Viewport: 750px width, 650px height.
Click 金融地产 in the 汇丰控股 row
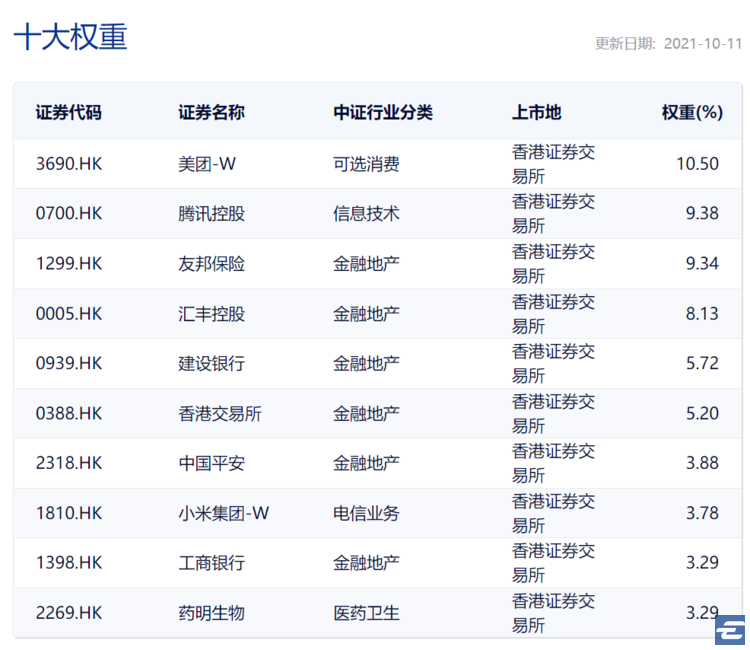click(x=366, y=314)
